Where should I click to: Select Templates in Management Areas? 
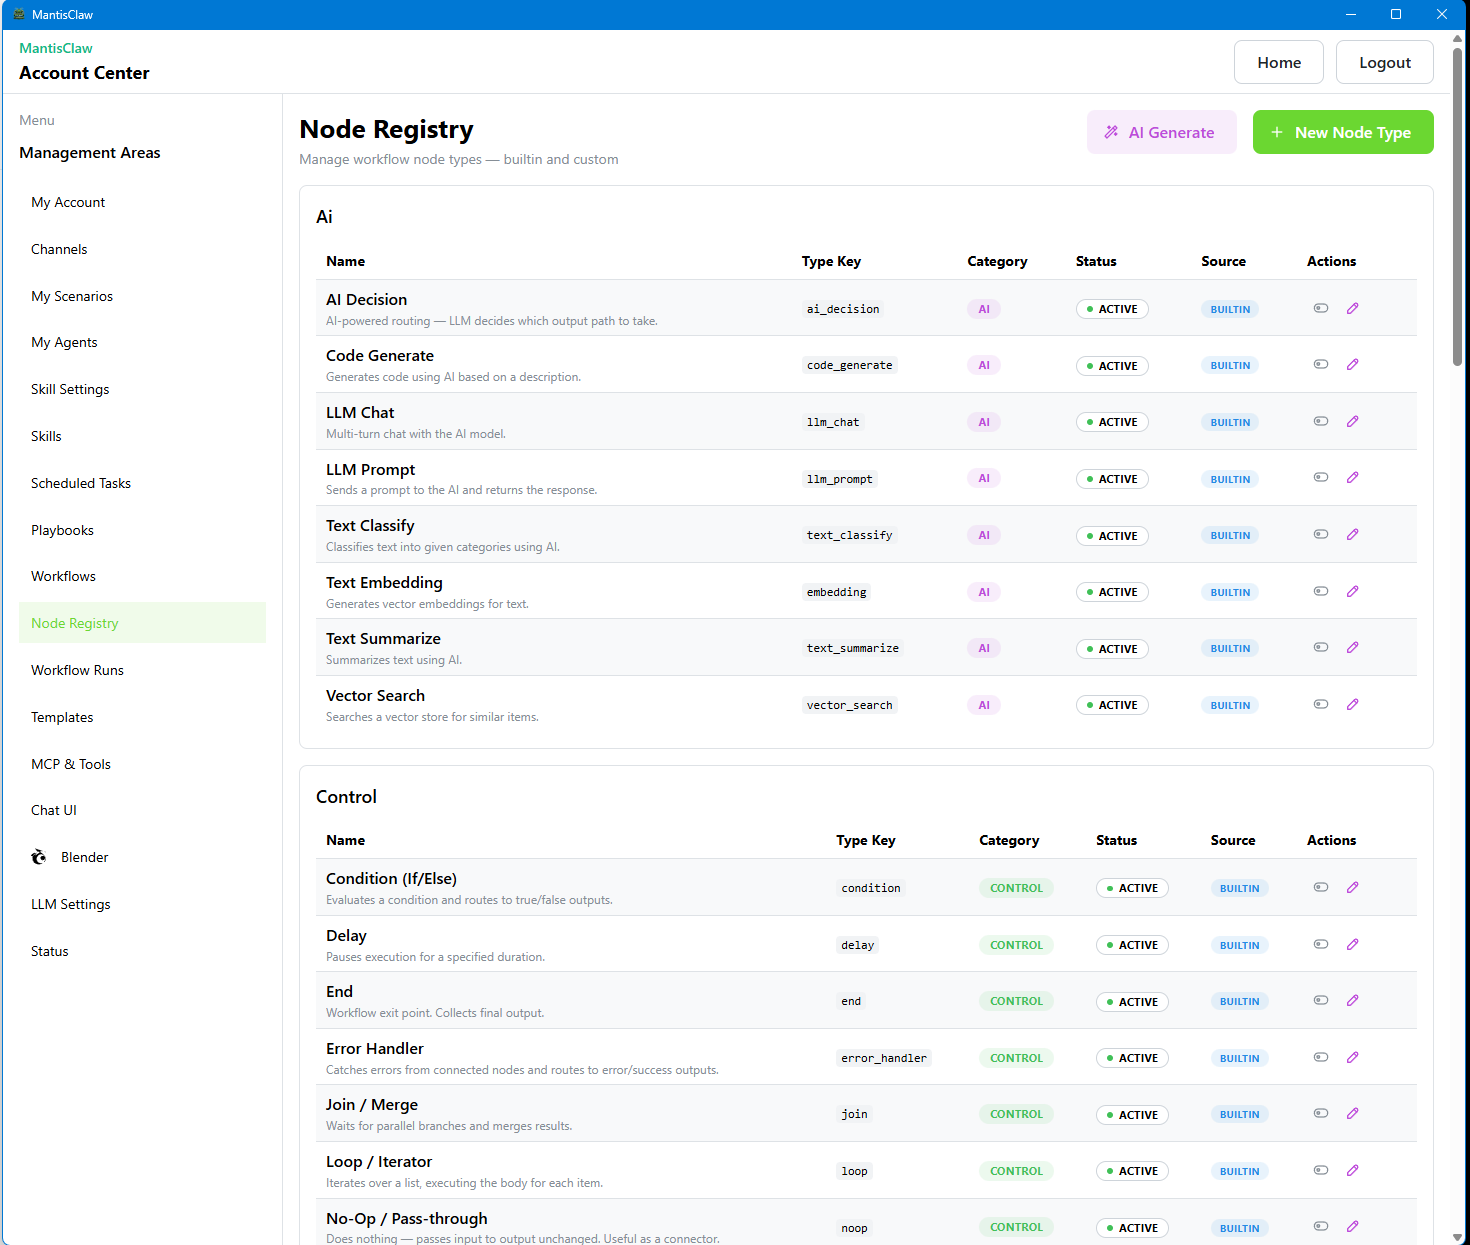62,717
